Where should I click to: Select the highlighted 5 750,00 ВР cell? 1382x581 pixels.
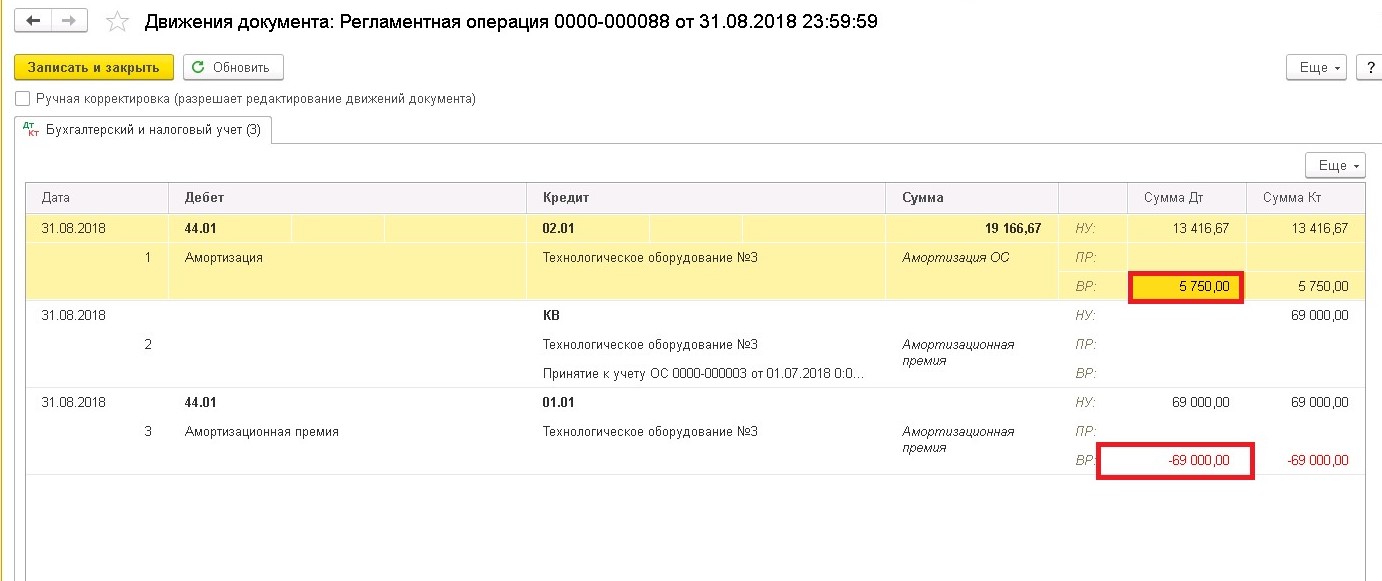tap(1186, 287)
